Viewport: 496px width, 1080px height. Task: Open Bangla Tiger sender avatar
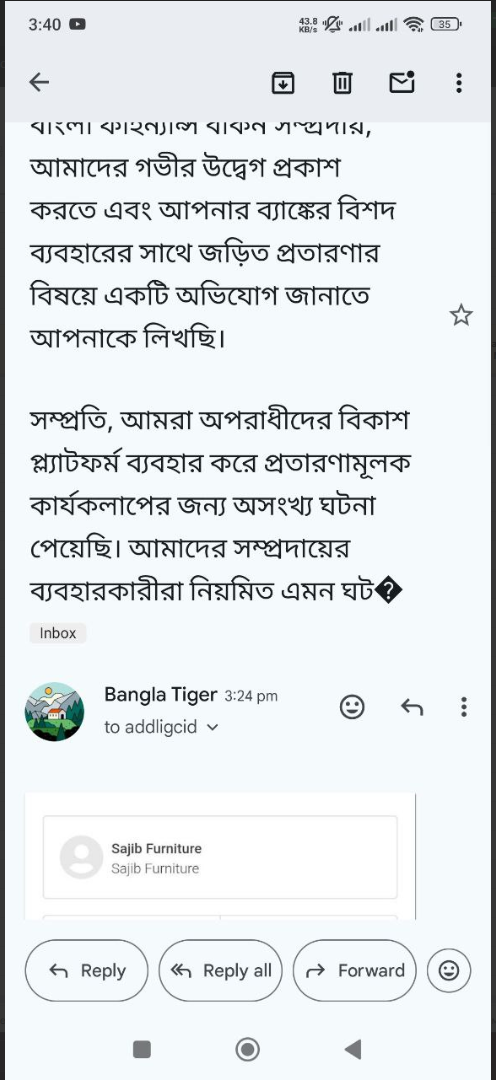[54, 712]
